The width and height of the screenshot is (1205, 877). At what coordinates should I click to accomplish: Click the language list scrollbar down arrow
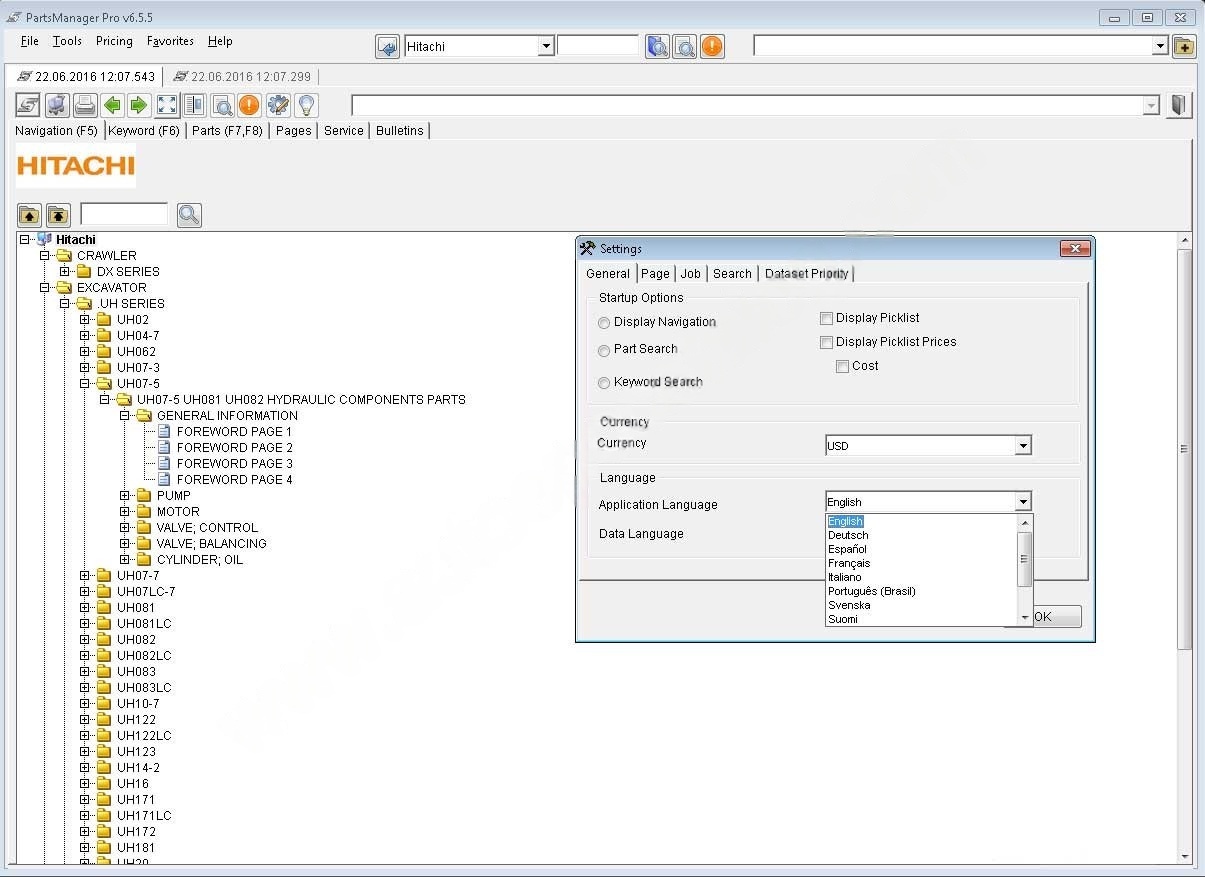coord(1024,618)
